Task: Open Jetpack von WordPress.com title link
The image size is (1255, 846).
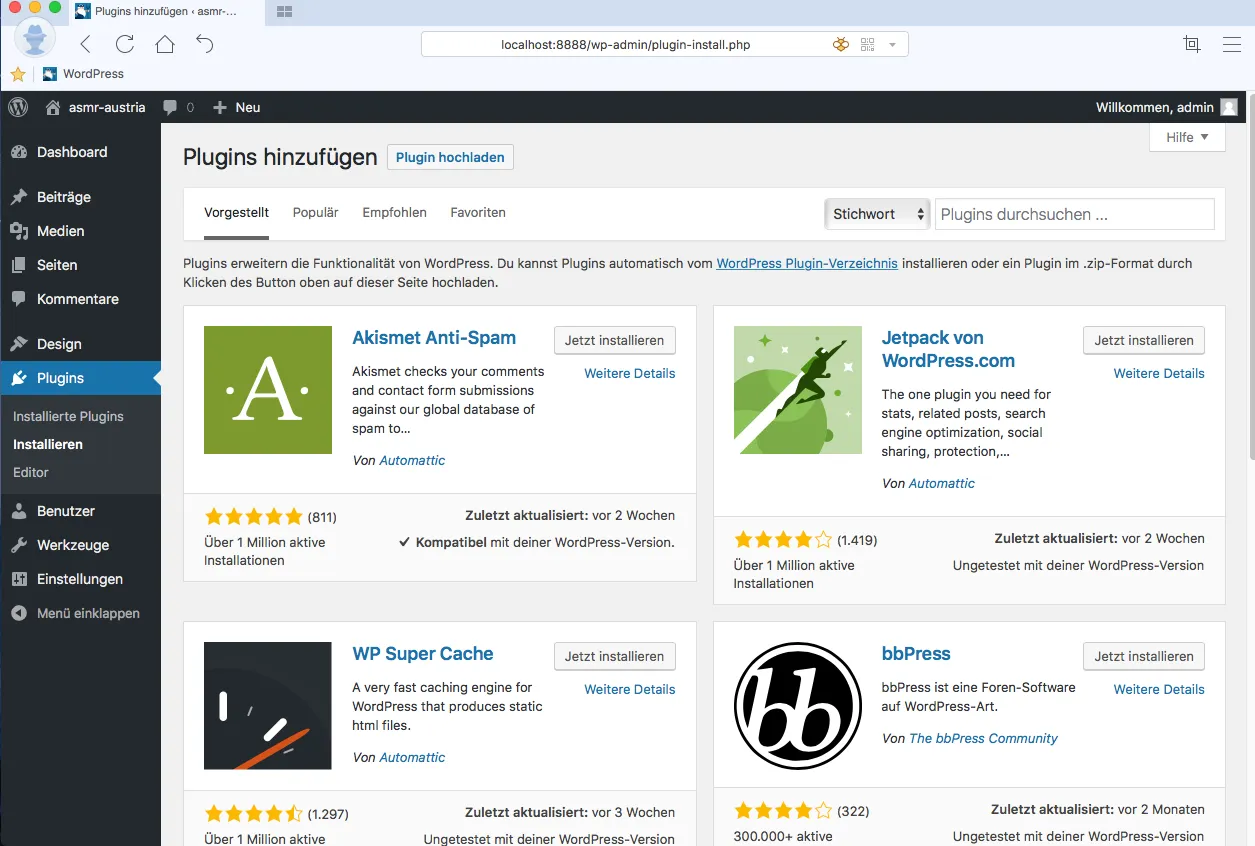Action: [948, 349]
